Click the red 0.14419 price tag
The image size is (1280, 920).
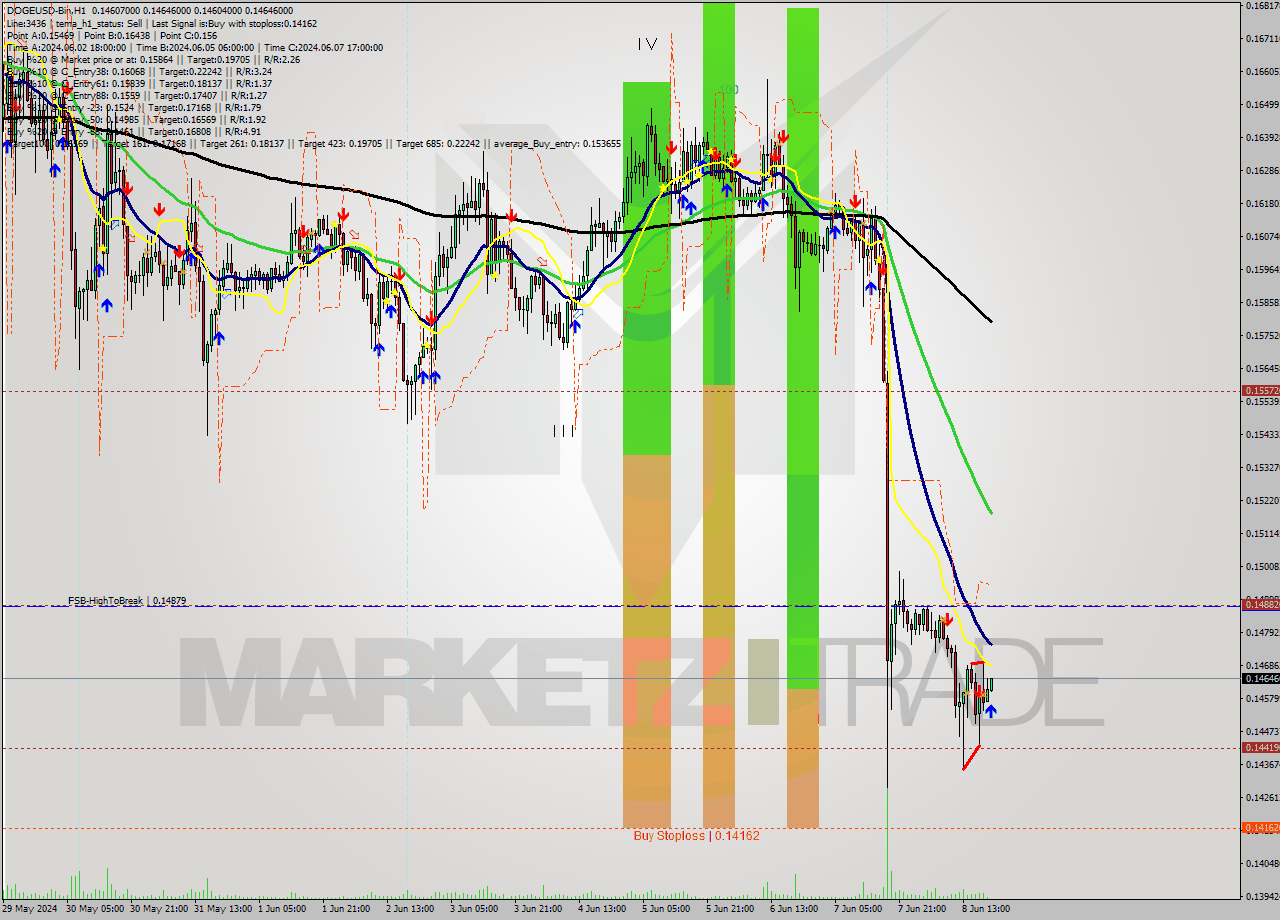[x=1260, y=748]
